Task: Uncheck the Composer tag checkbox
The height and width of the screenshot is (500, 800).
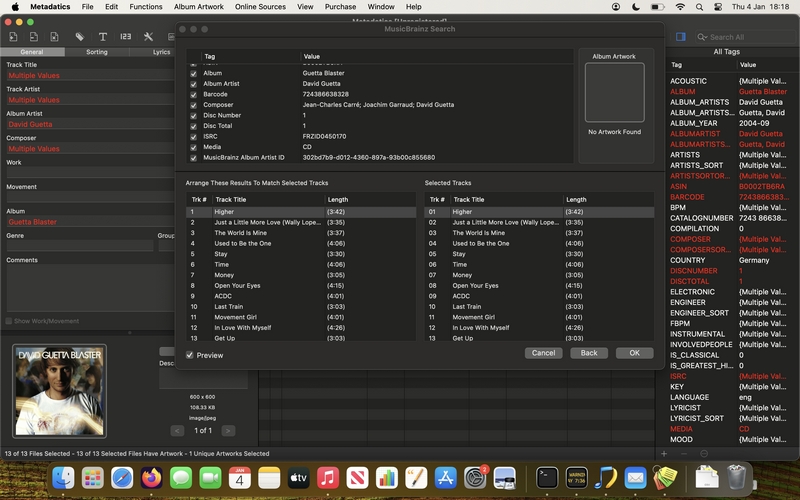Action: (x=193, y=105)
